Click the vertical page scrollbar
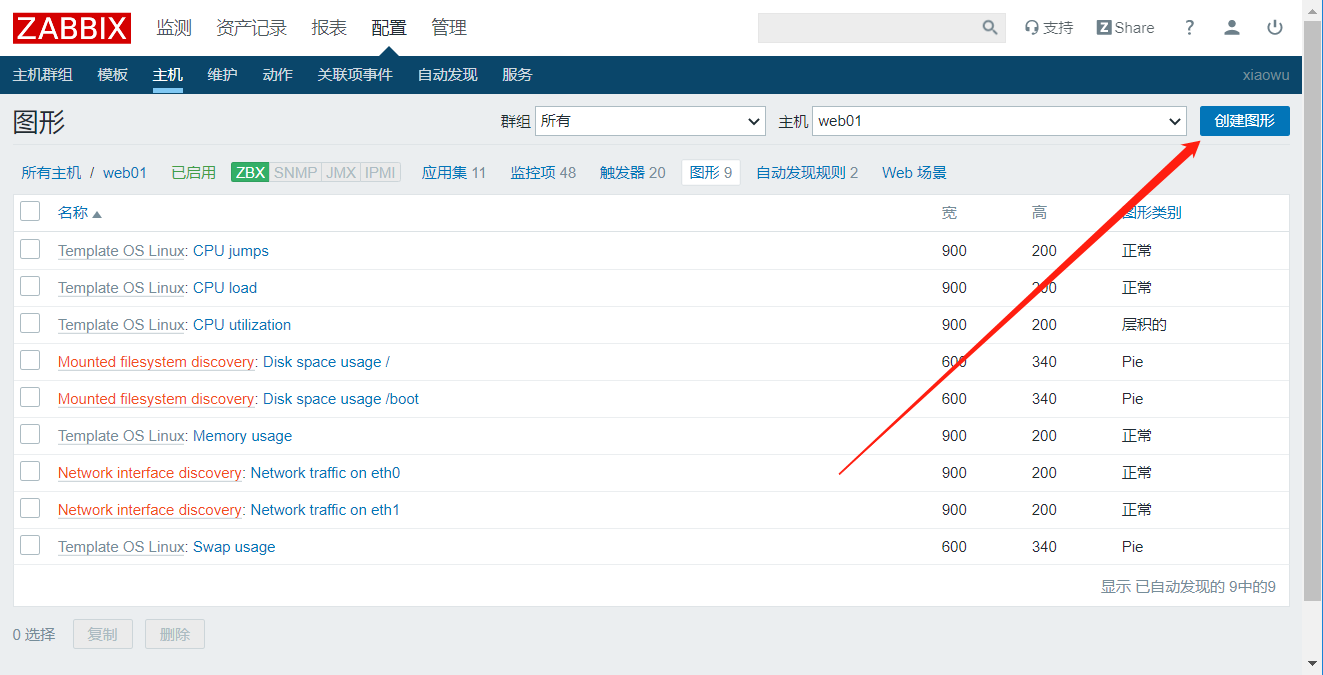Viewport: 1323px width, 675px height. point(1312,300)
